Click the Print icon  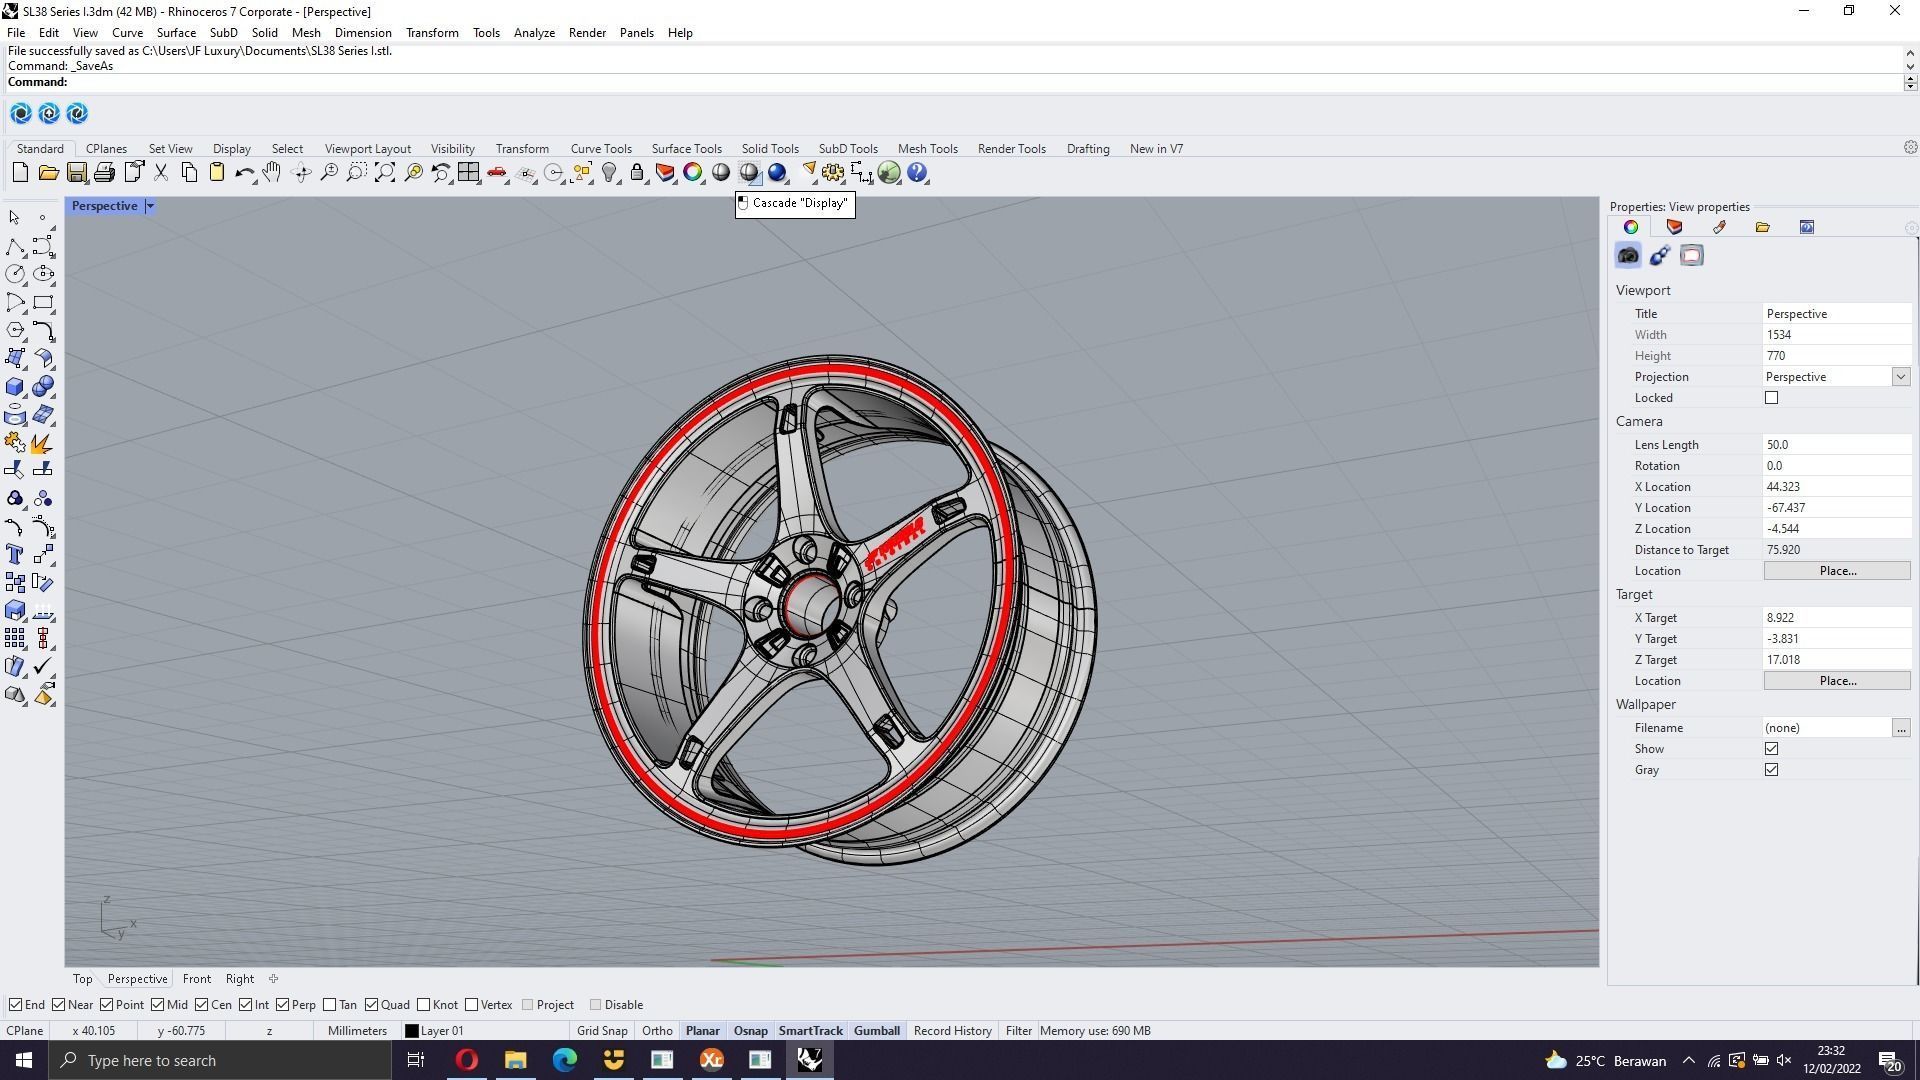(x=104, y=173)
